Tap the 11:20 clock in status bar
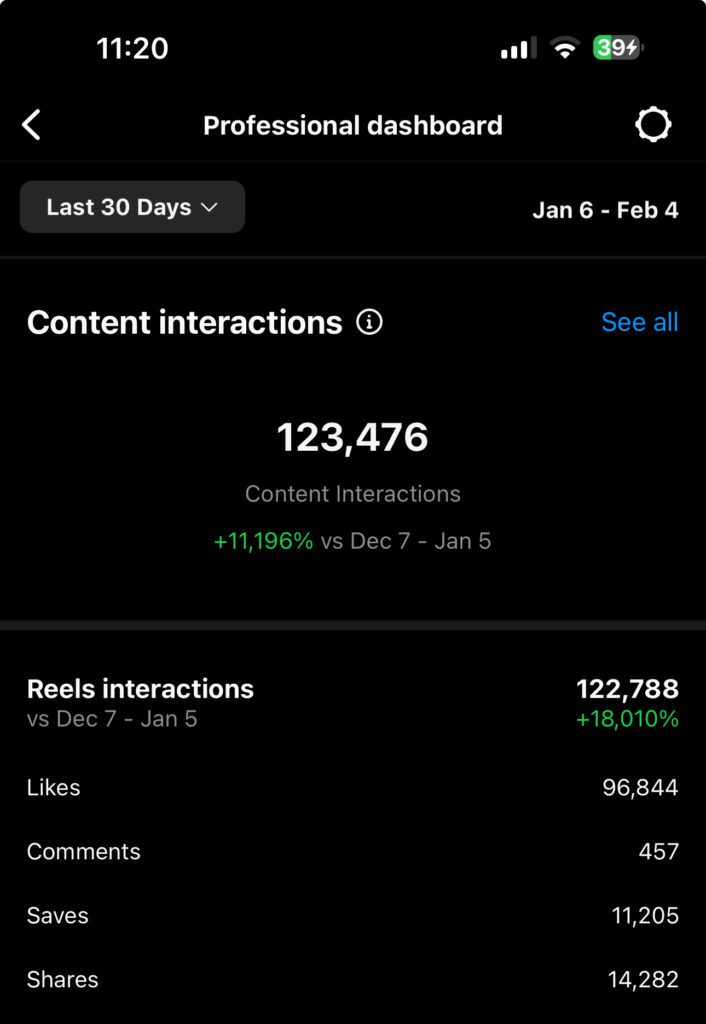 [132, 48]
